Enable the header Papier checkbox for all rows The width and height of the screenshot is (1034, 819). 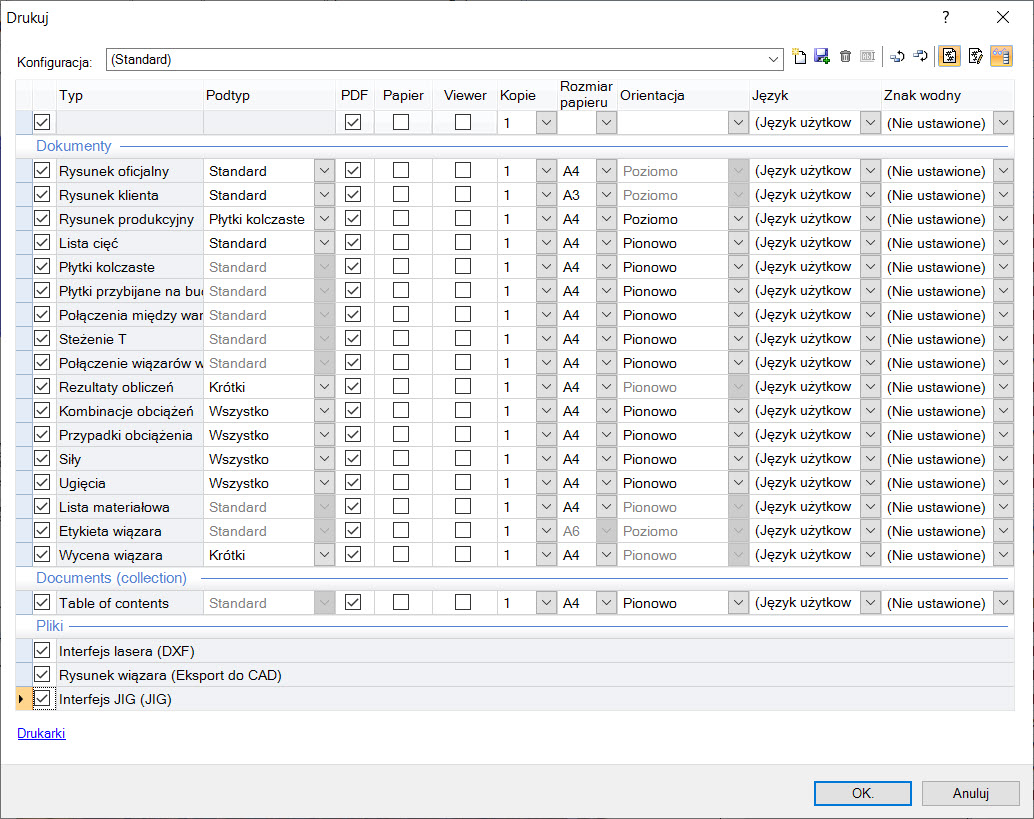401,122
